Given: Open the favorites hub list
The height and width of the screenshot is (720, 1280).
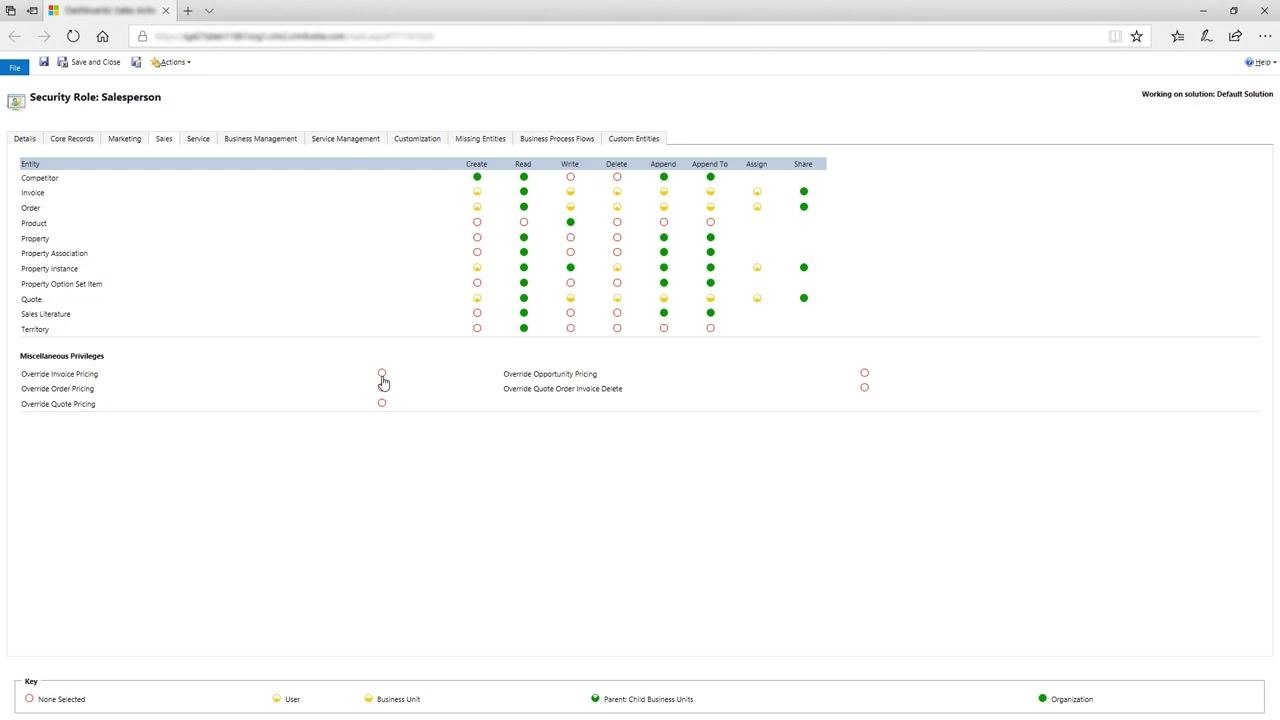Looking at the screenshot, I should 1178,36.
